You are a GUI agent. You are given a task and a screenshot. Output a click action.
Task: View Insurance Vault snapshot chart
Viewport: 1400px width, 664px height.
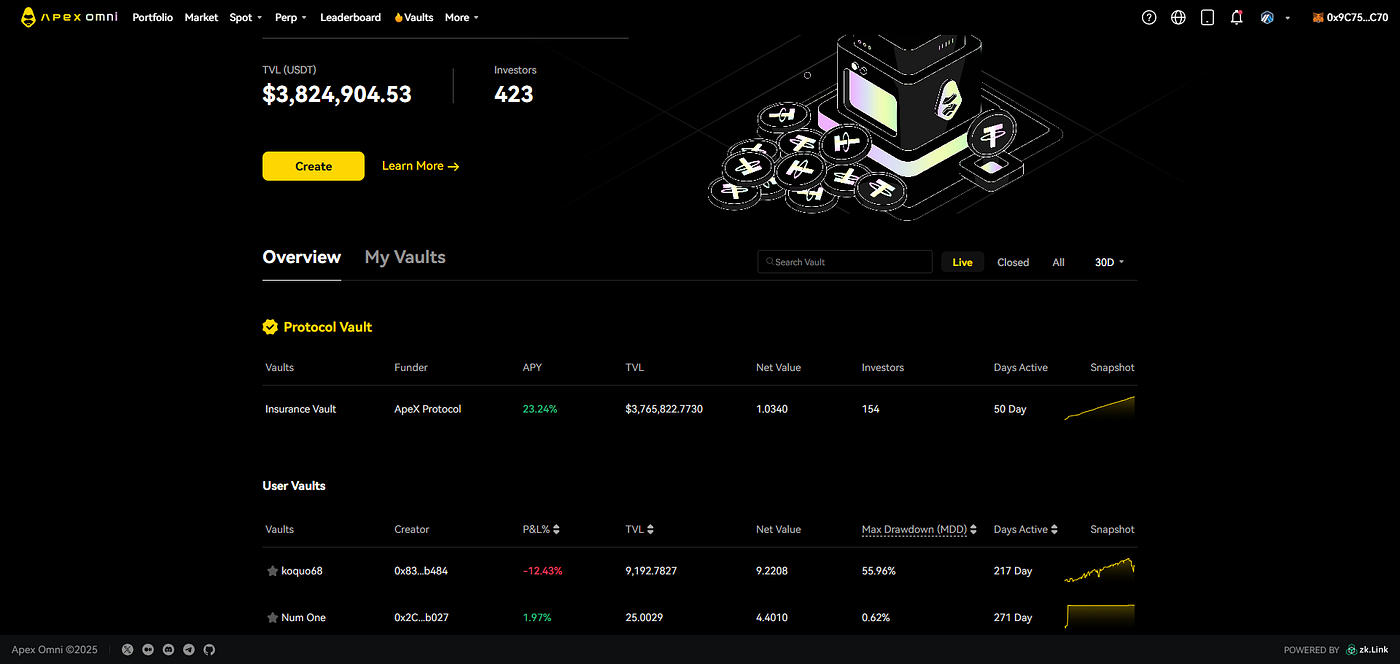click(1100, 408)
